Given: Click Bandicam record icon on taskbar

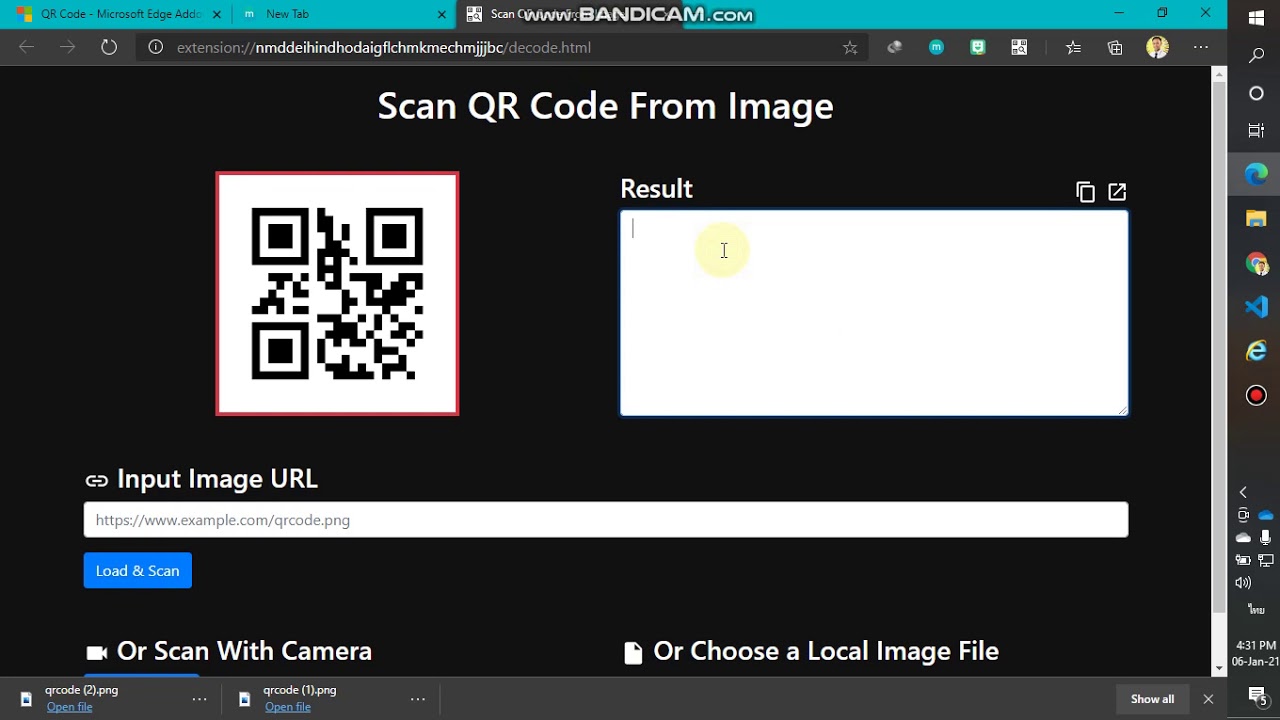Looking at the screenshot, I should click(1256, 395).
